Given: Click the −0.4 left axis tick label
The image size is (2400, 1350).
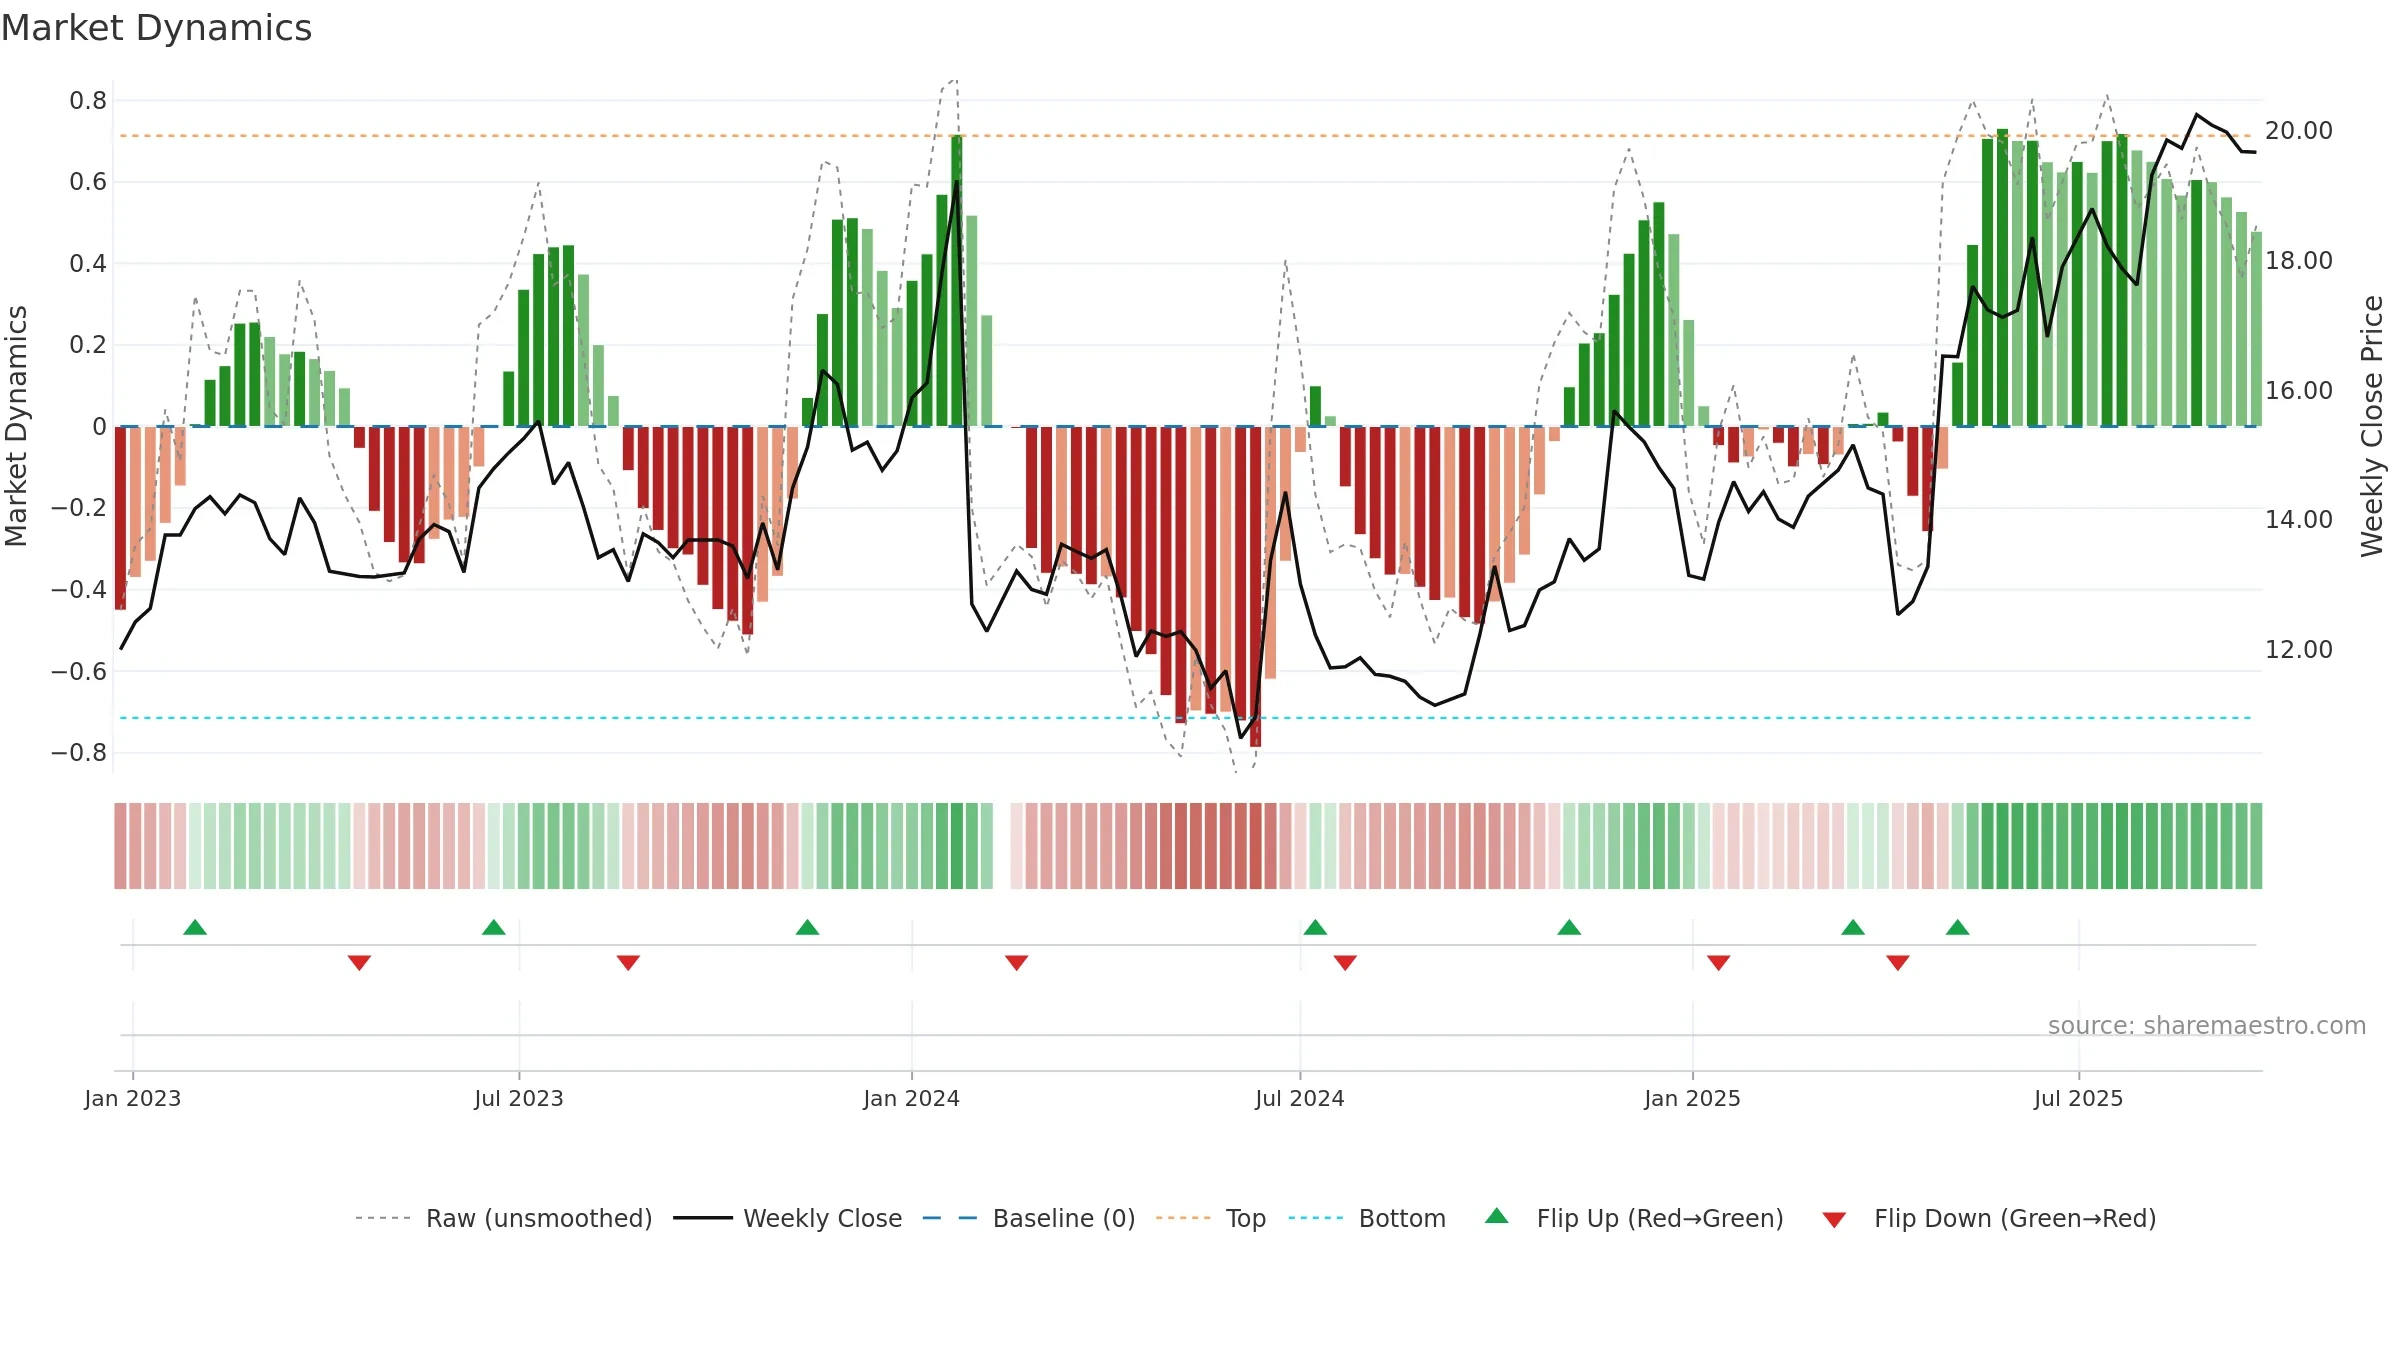Looking at the screenshot, I should (79, 590).
